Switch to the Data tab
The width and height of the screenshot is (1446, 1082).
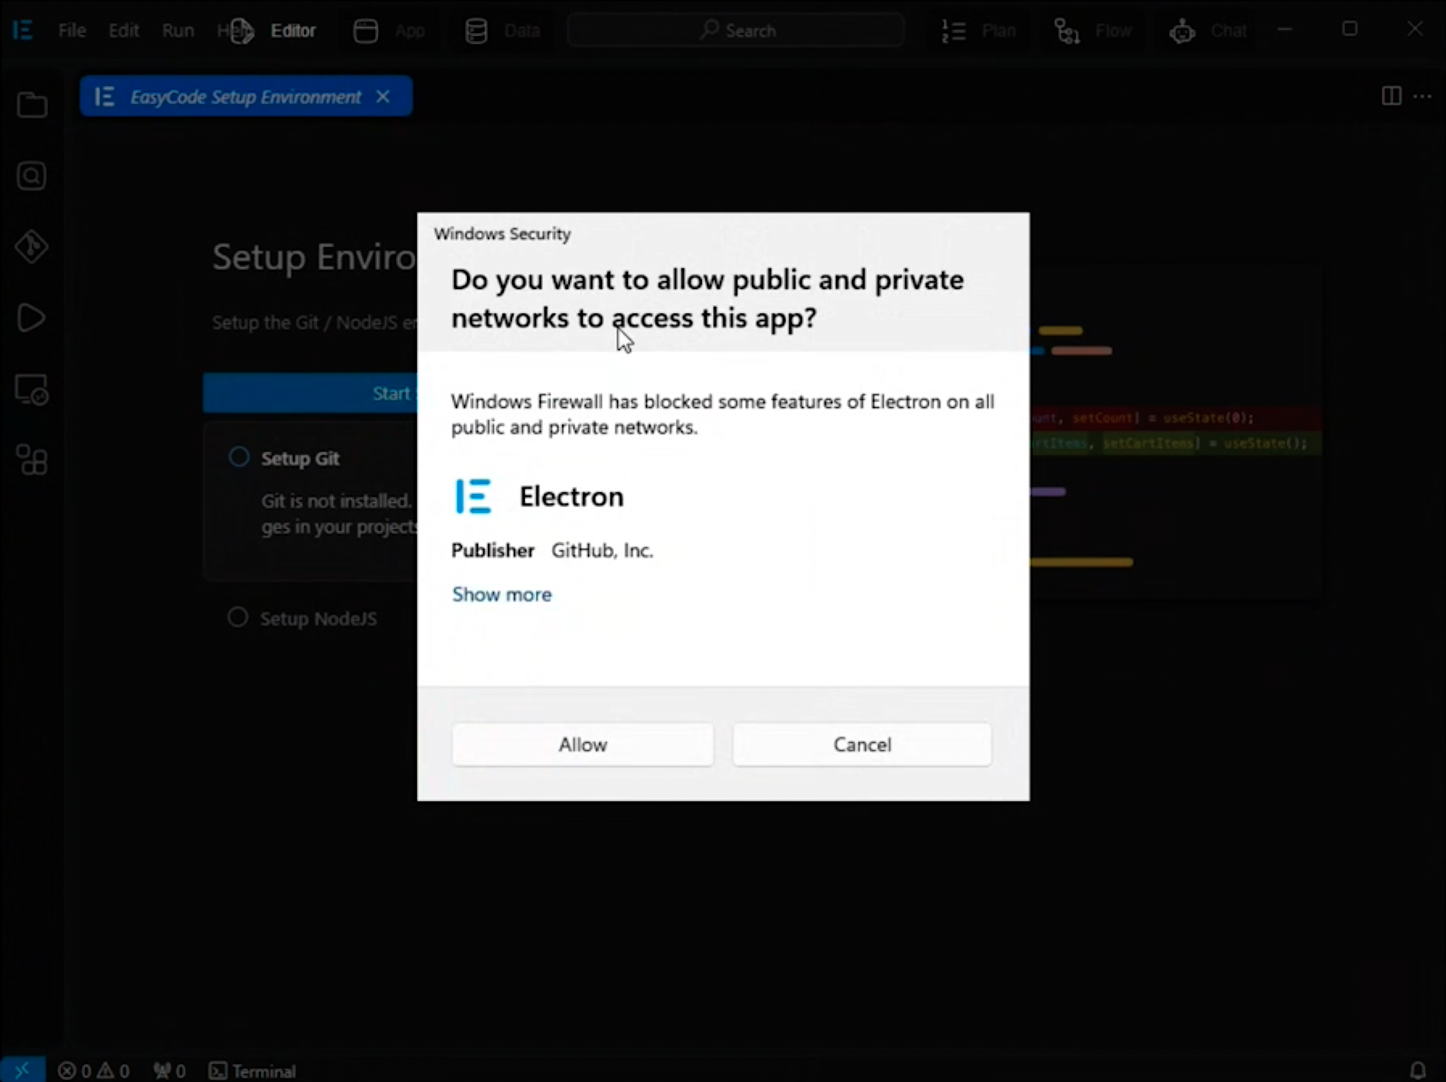click(x=502, y=30)
